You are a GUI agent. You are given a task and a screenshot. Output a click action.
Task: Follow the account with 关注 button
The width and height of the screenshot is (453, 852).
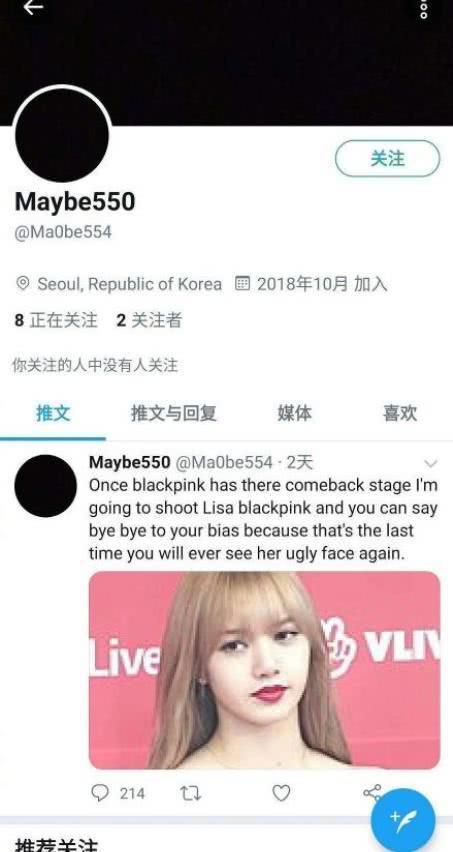tap(387, 159)
